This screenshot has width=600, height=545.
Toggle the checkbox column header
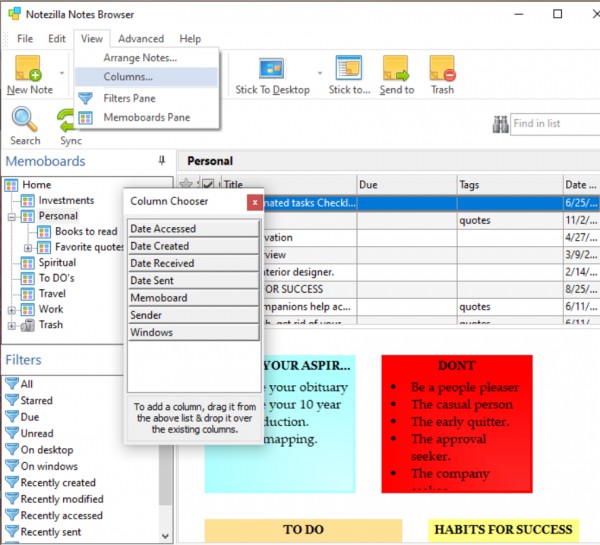tap(208, 185)
